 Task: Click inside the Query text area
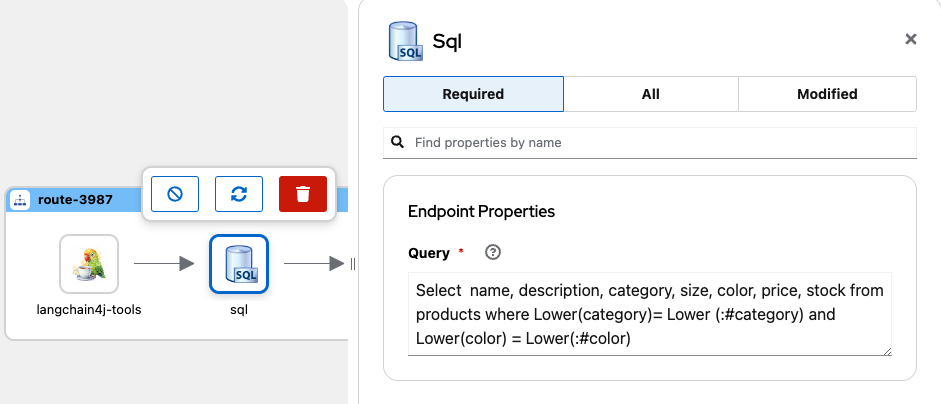pos(650,314)
